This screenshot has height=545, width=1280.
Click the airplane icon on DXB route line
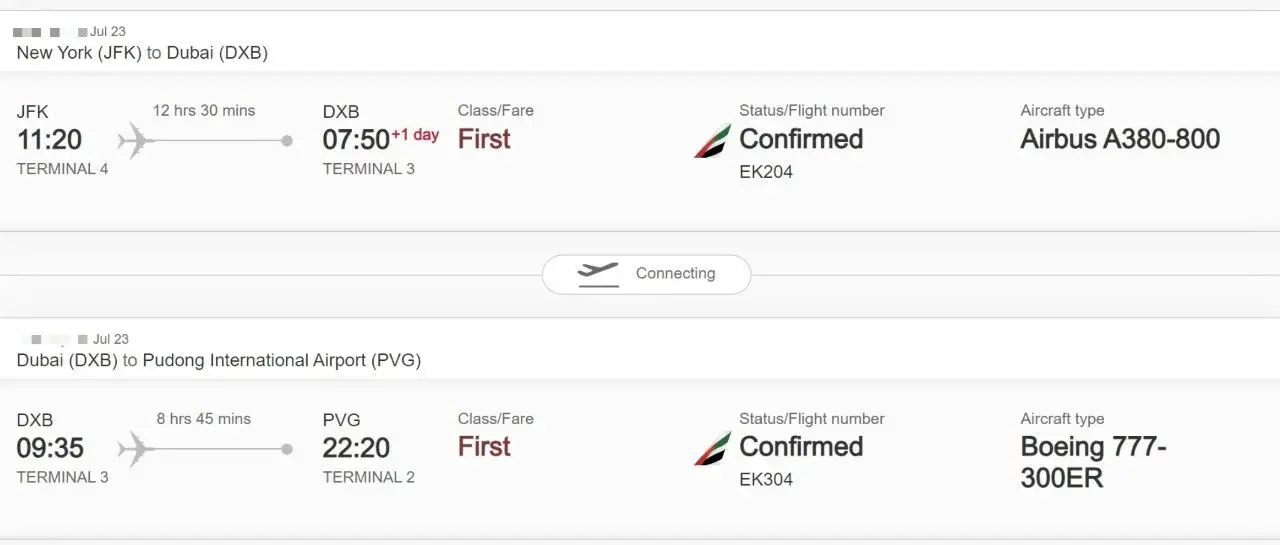coord(135,449)
